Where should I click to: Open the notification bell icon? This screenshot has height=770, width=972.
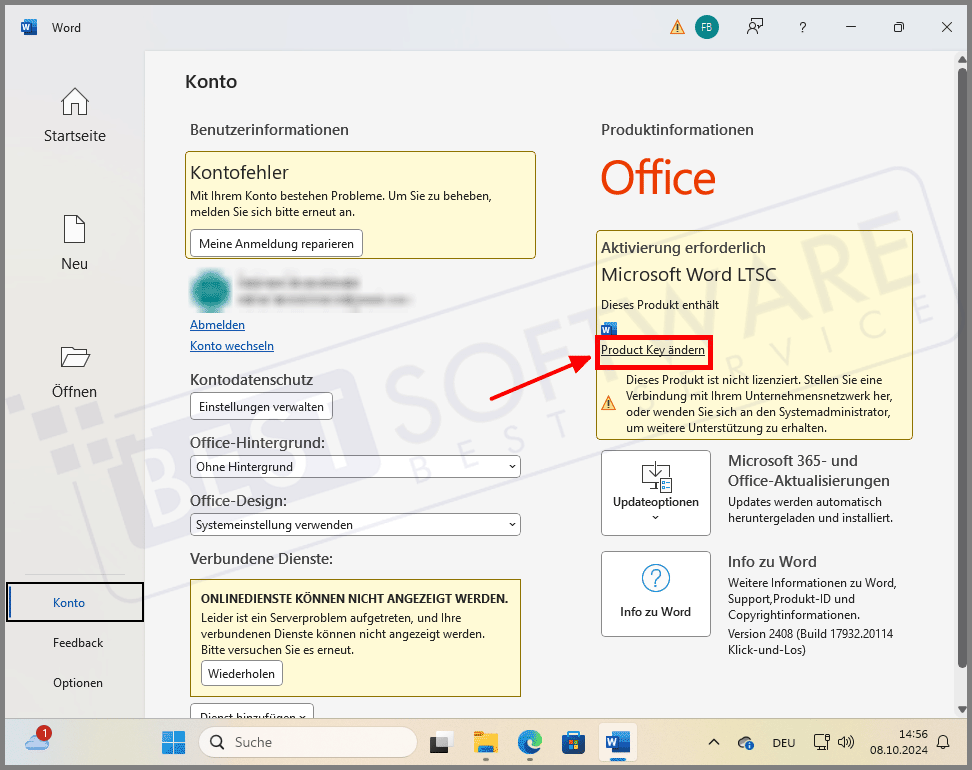pos(943,742)
